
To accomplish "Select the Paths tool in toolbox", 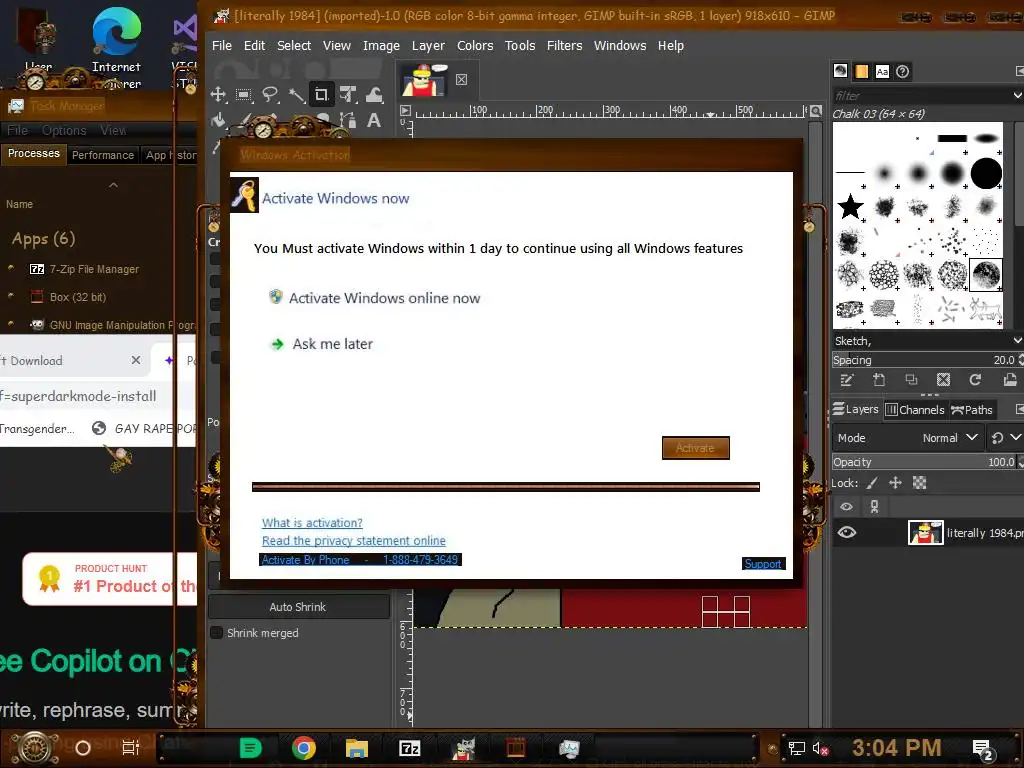I will tap(348, 120).
